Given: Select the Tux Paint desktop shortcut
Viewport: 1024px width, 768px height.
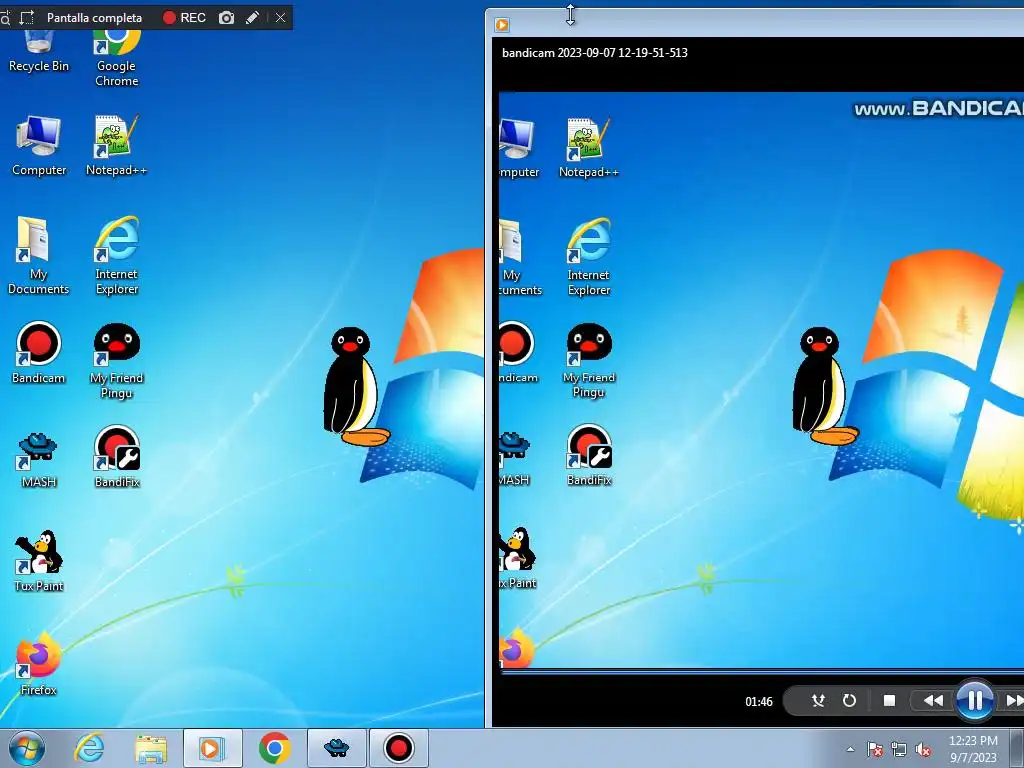Looking at the screenshot, I should [39, 562].
